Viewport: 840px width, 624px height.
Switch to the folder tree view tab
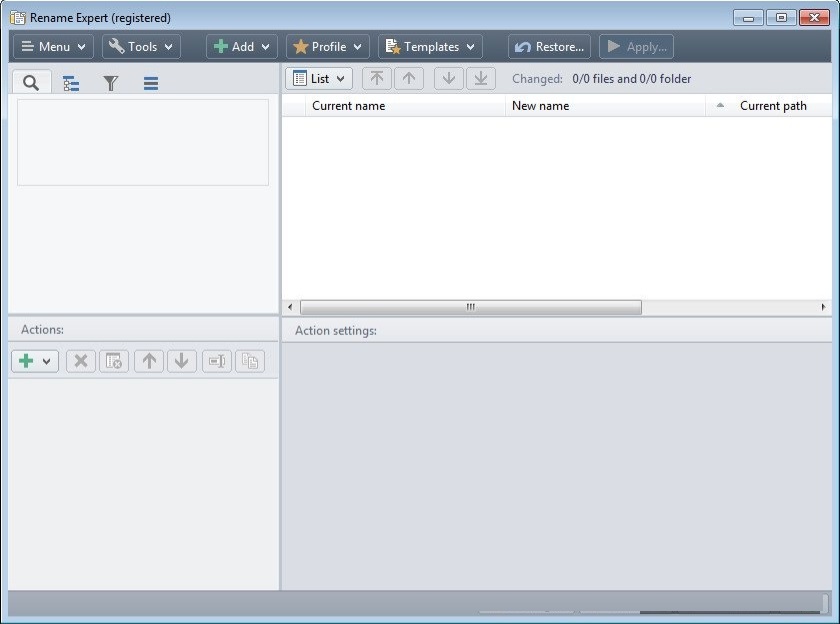[x=71, y=83]
